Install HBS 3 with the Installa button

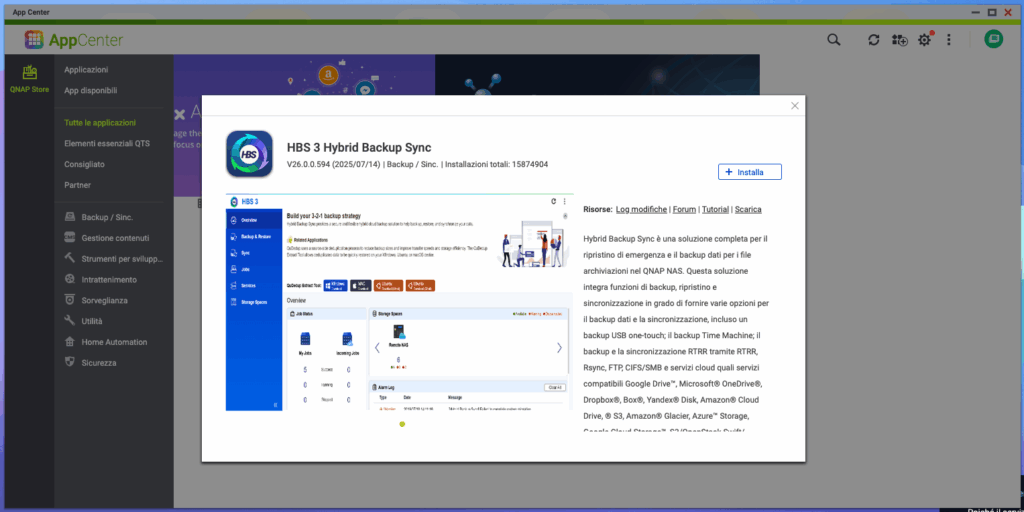pos(749,172)
